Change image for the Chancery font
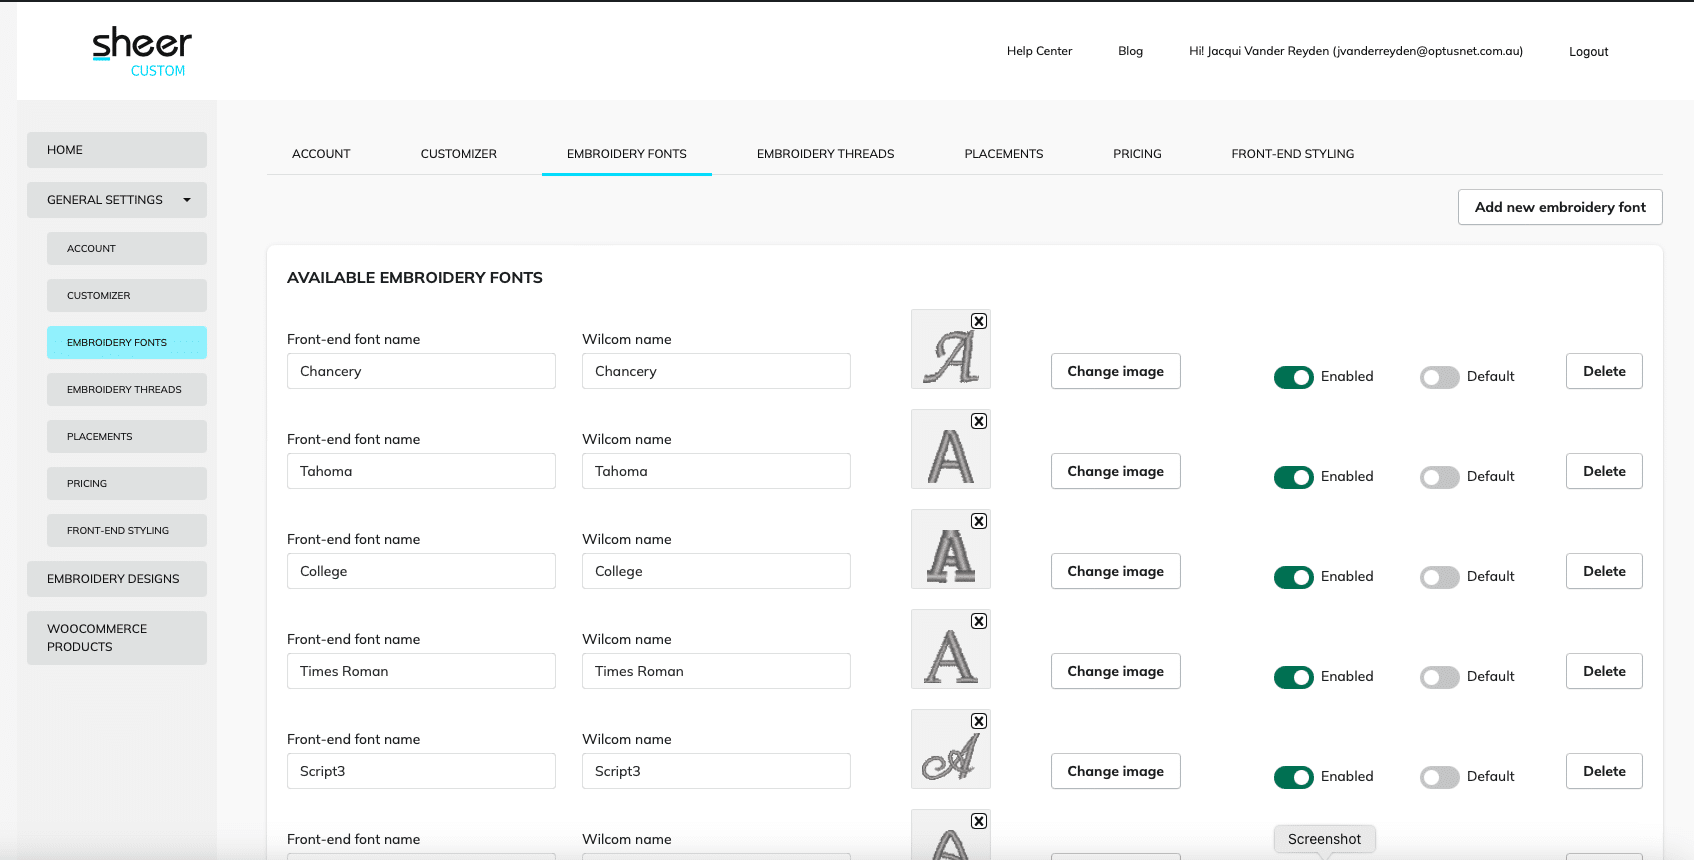 (1116, 371)
